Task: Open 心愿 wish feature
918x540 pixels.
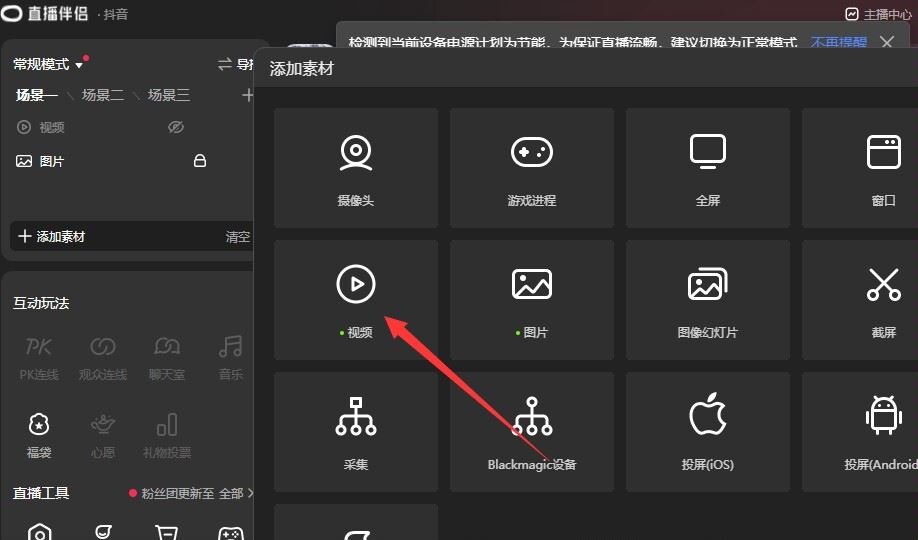Action: [x=102, y=436]
